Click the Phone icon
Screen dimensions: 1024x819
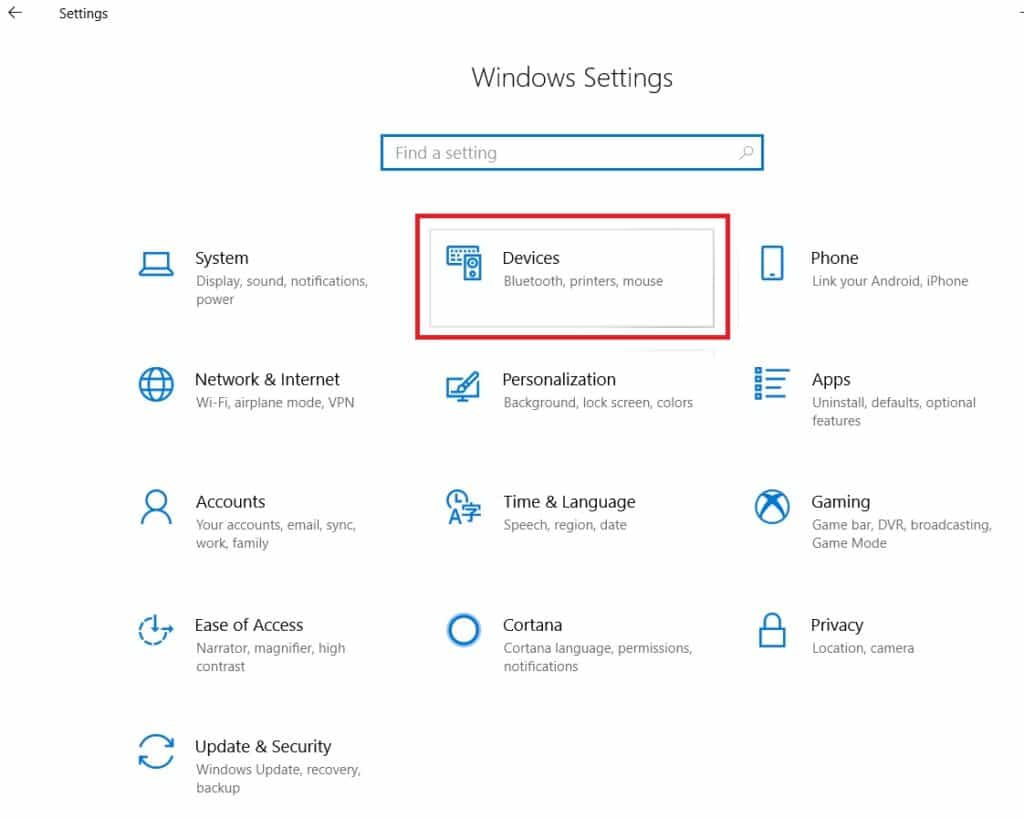(771, 263)
